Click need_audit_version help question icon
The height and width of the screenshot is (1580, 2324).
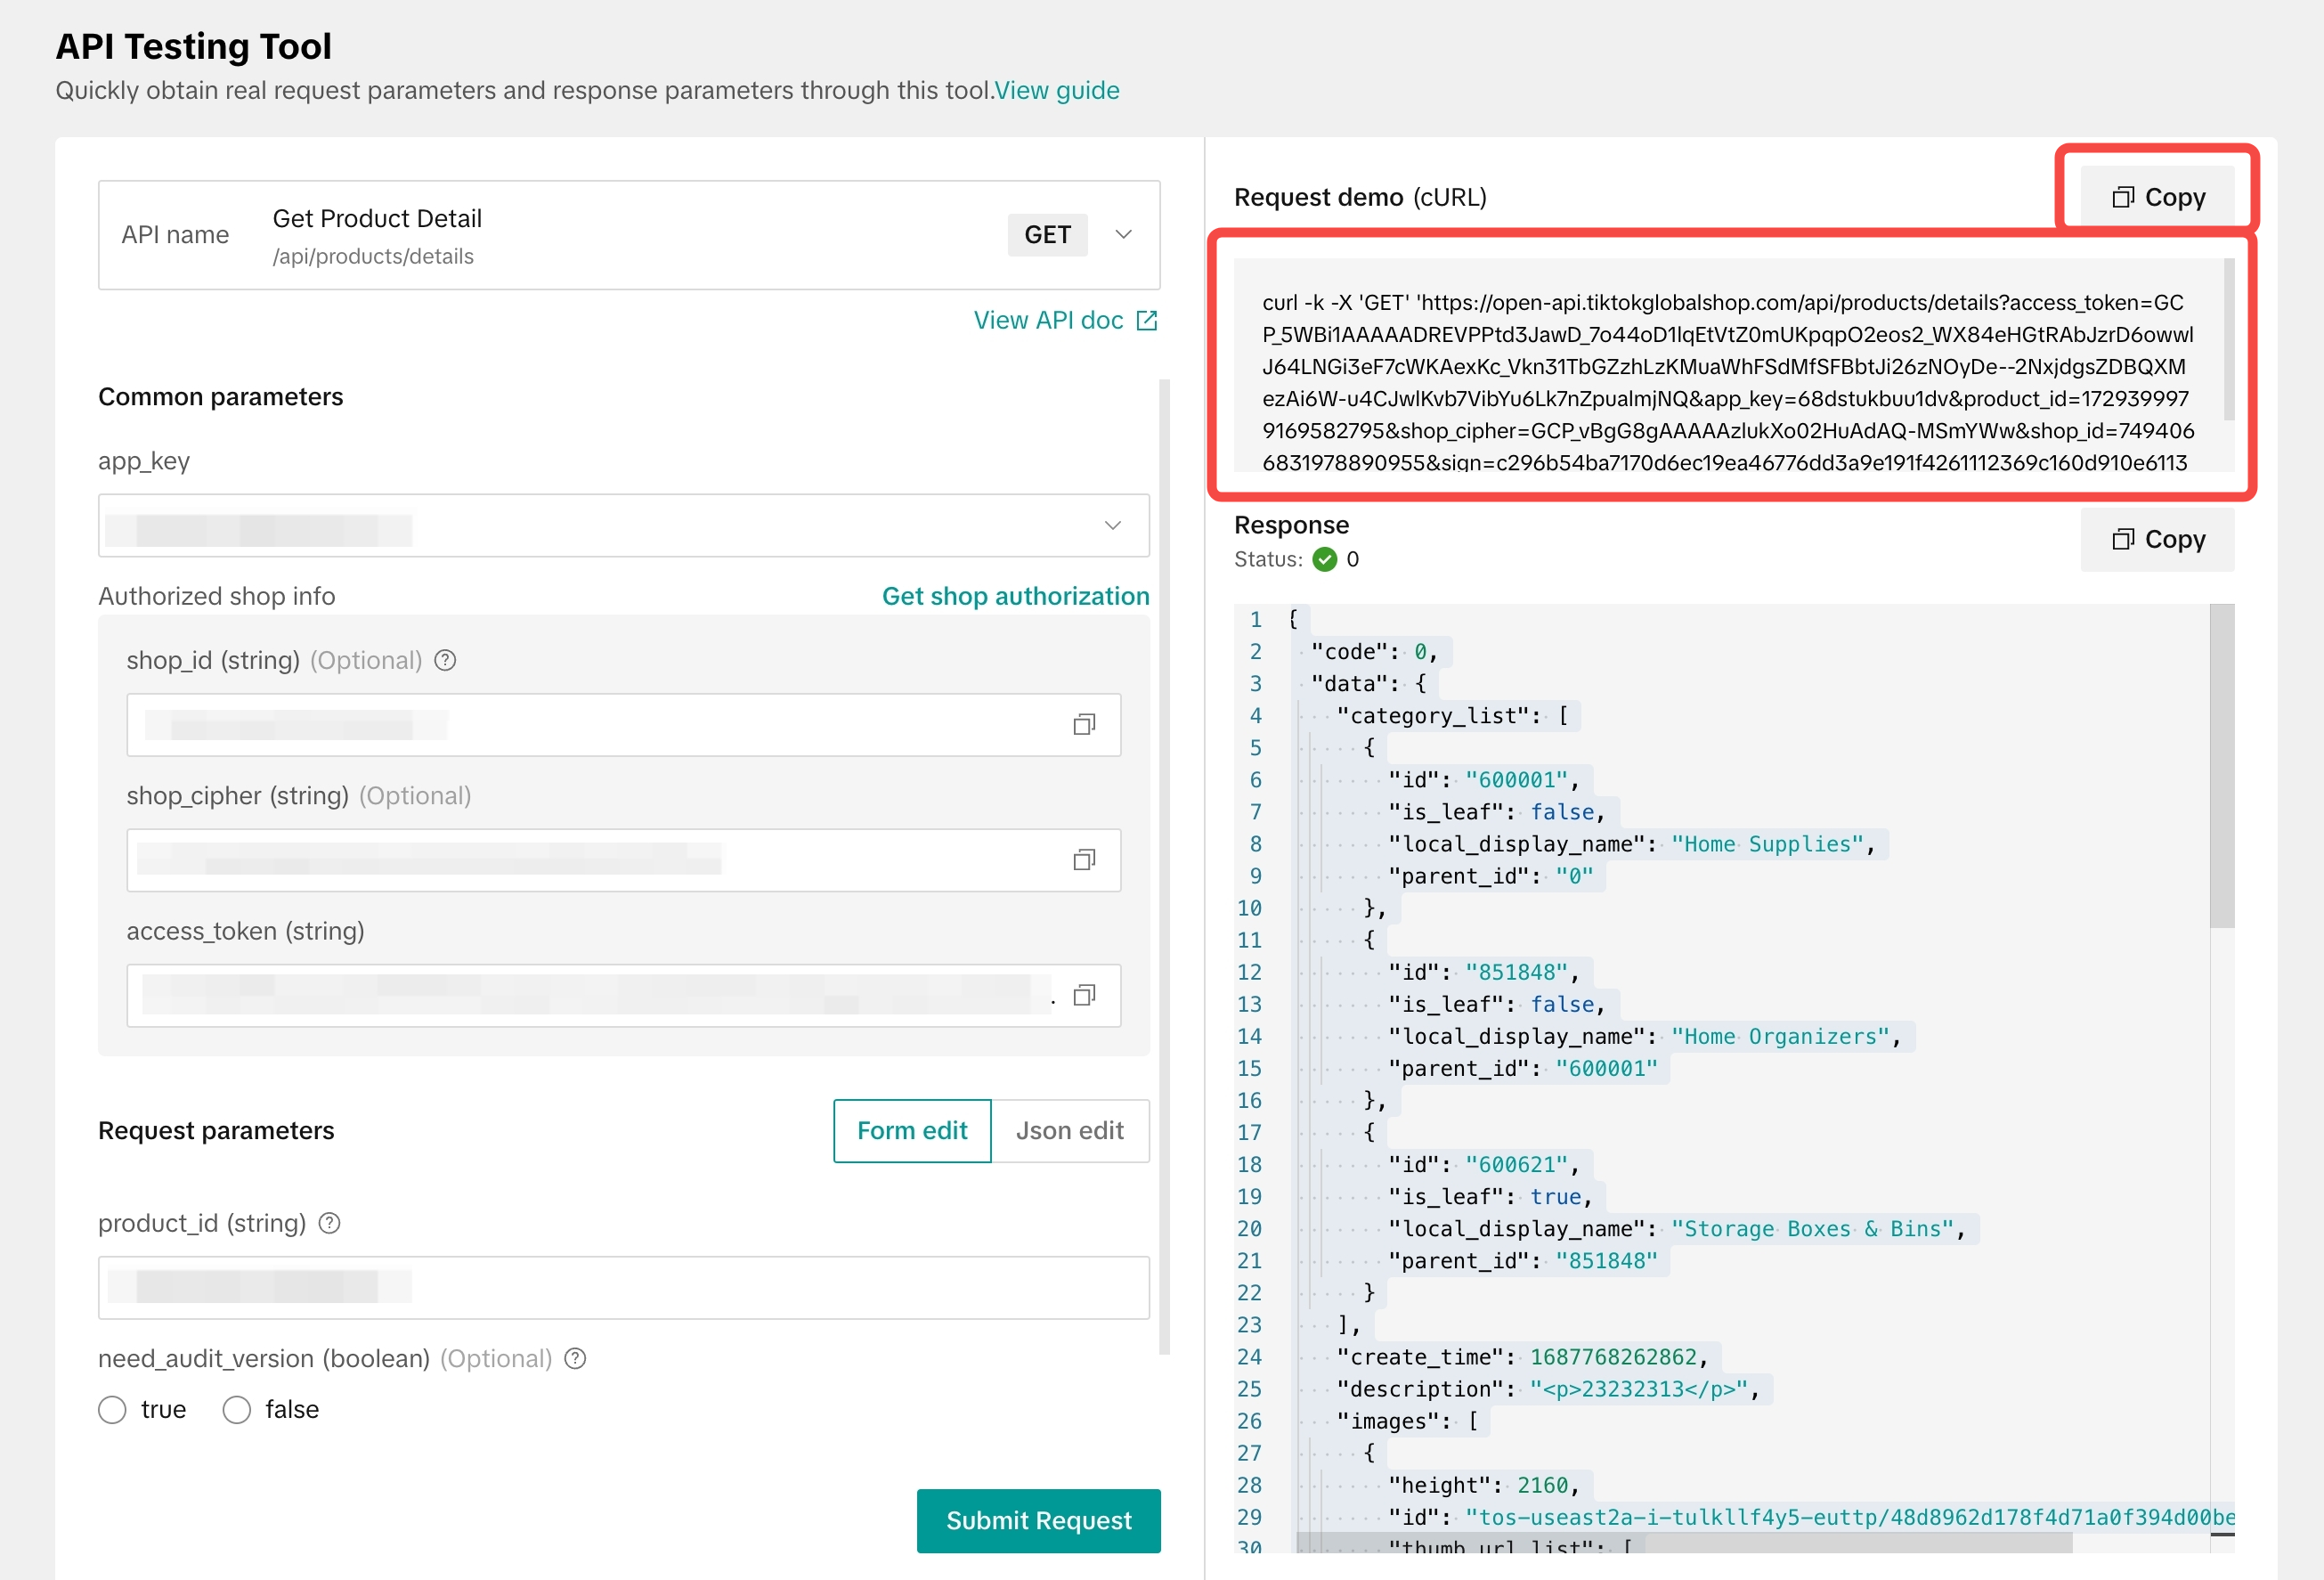[x=575, y=1358]
